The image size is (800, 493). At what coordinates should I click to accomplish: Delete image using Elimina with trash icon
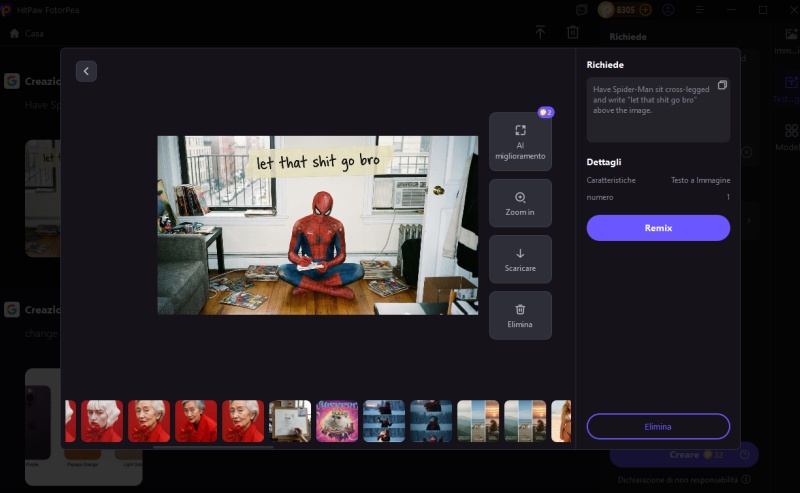tap(520, 315)
